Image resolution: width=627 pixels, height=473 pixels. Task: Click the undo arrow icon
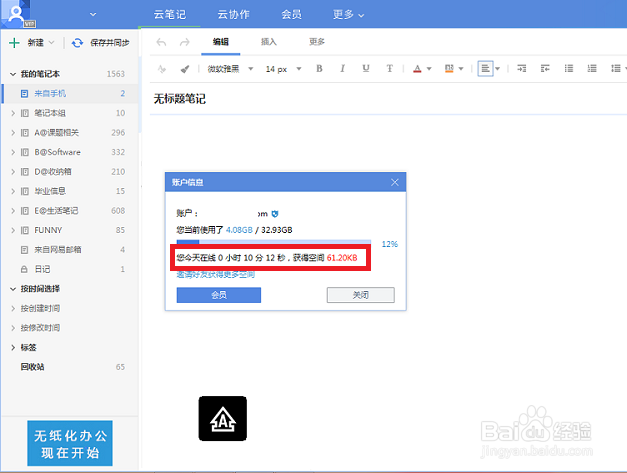(x=161, y=42)
